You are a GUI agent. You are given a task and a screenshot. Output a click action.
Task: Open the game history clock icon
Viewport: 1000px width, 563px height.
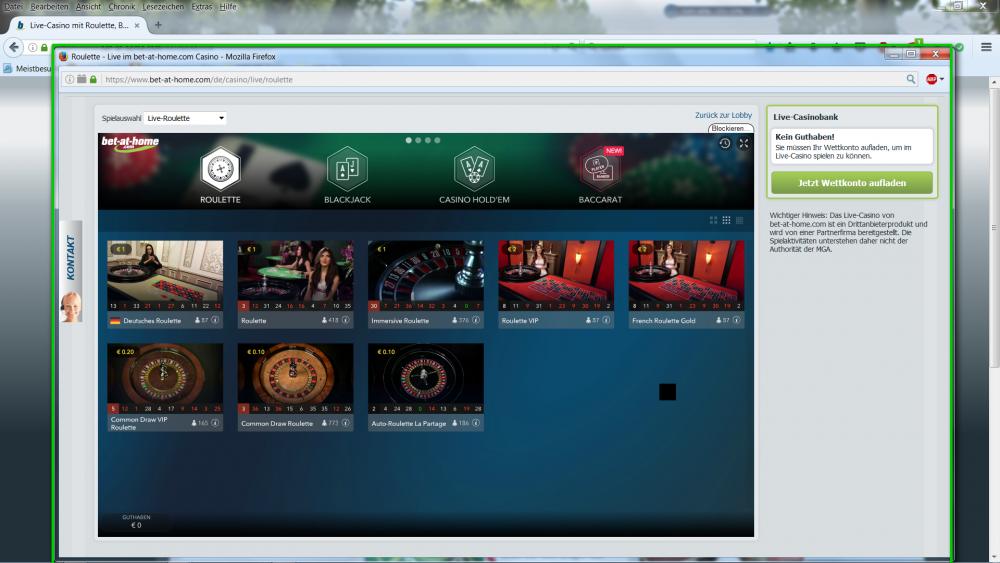tap(725, 143)
